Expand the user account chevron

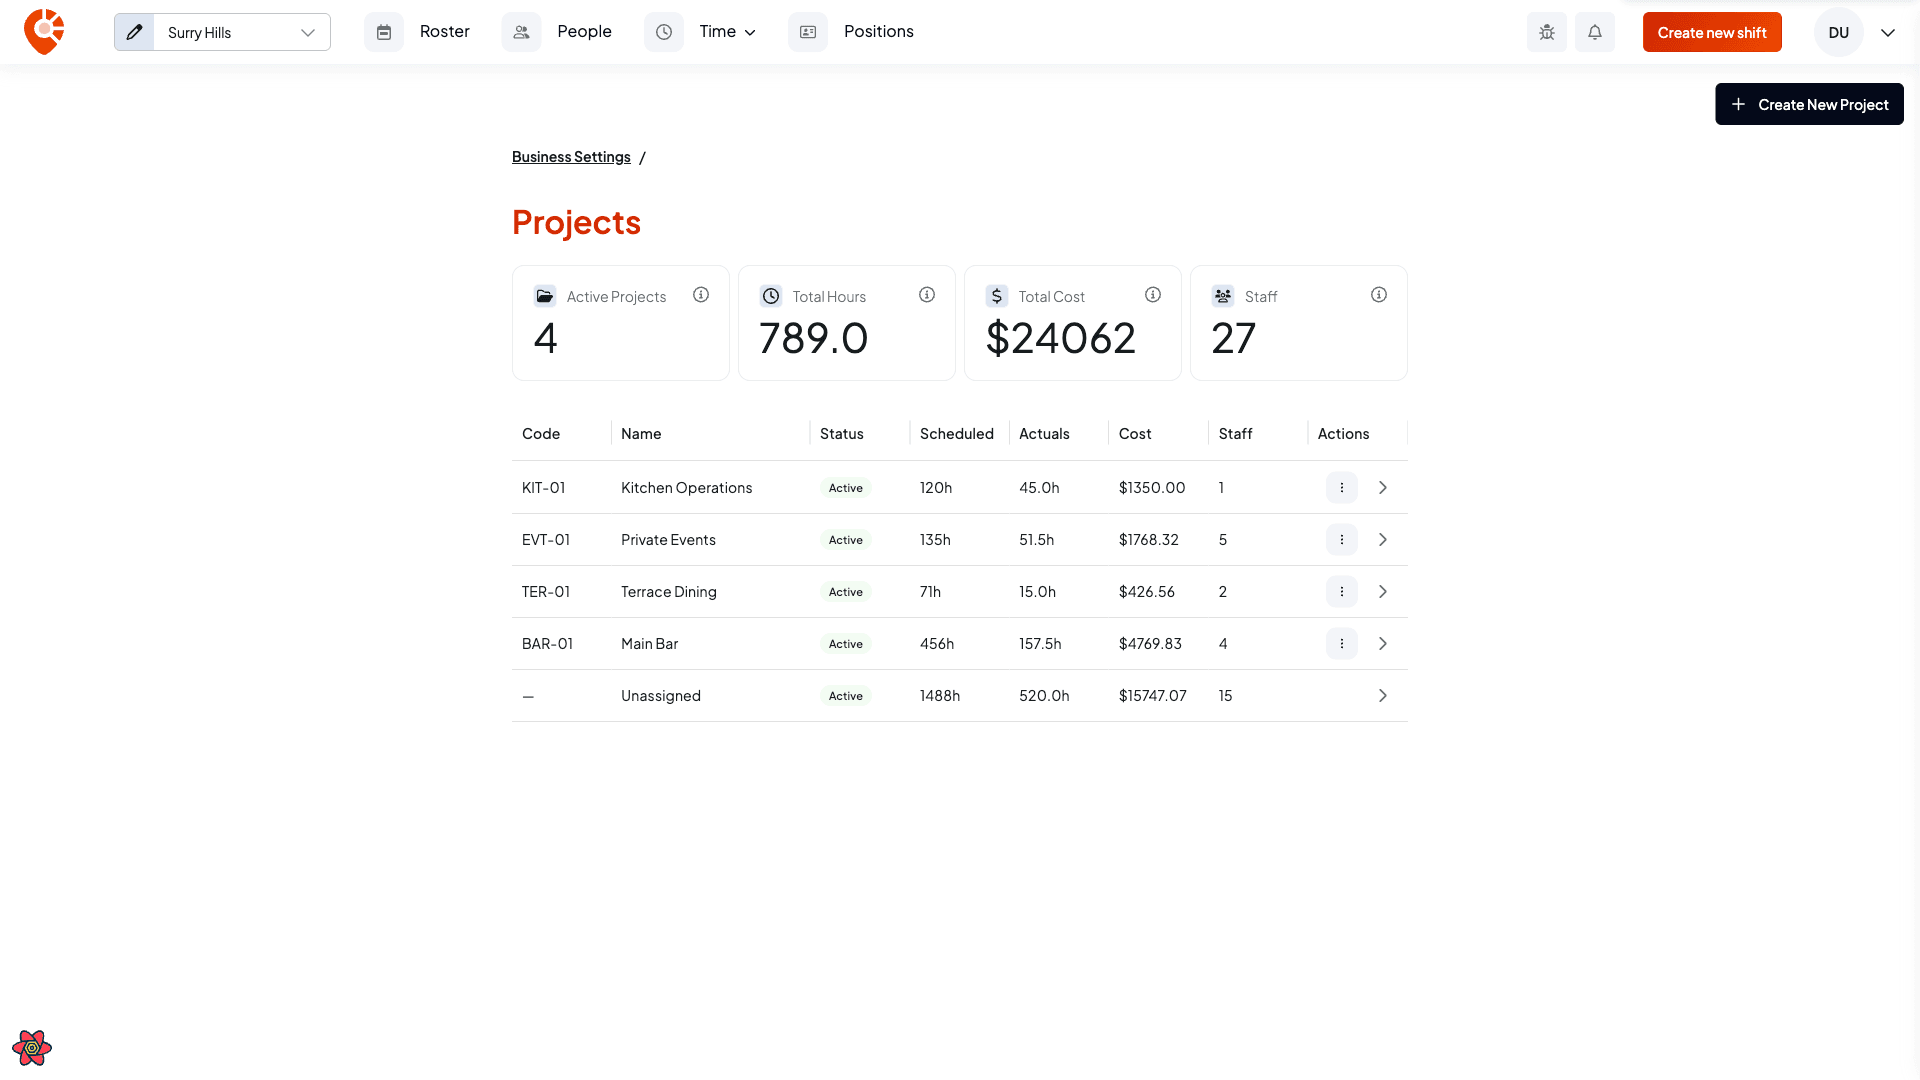coord(1888,32)
